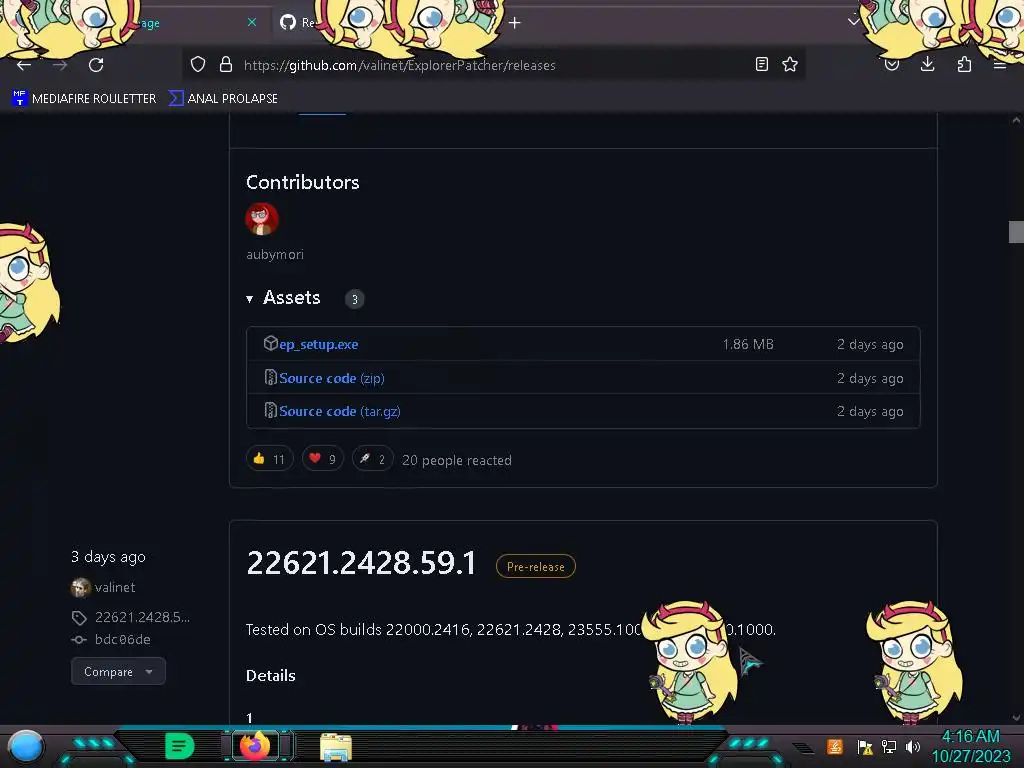Click package icon beside ep_setup.exe
The width and height of the screenshot is (1024, 768).
click(x=270, y=343)
